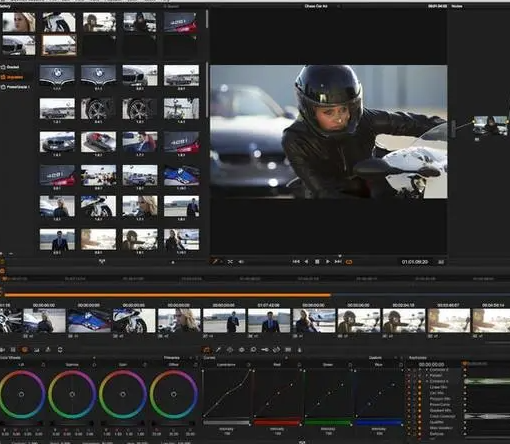Stop playback in the viewer
The image size is (510, 444).
317,262
